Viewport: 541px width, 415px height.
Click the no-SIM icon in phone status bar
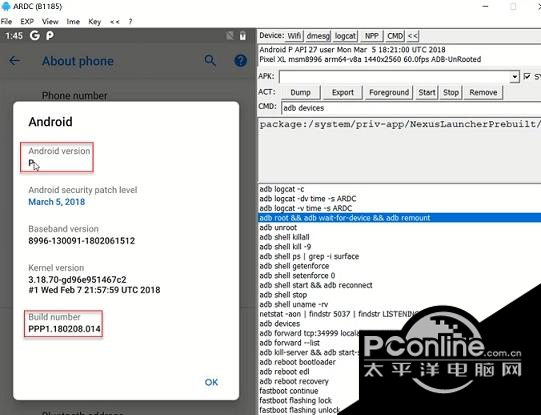(229, 36)
